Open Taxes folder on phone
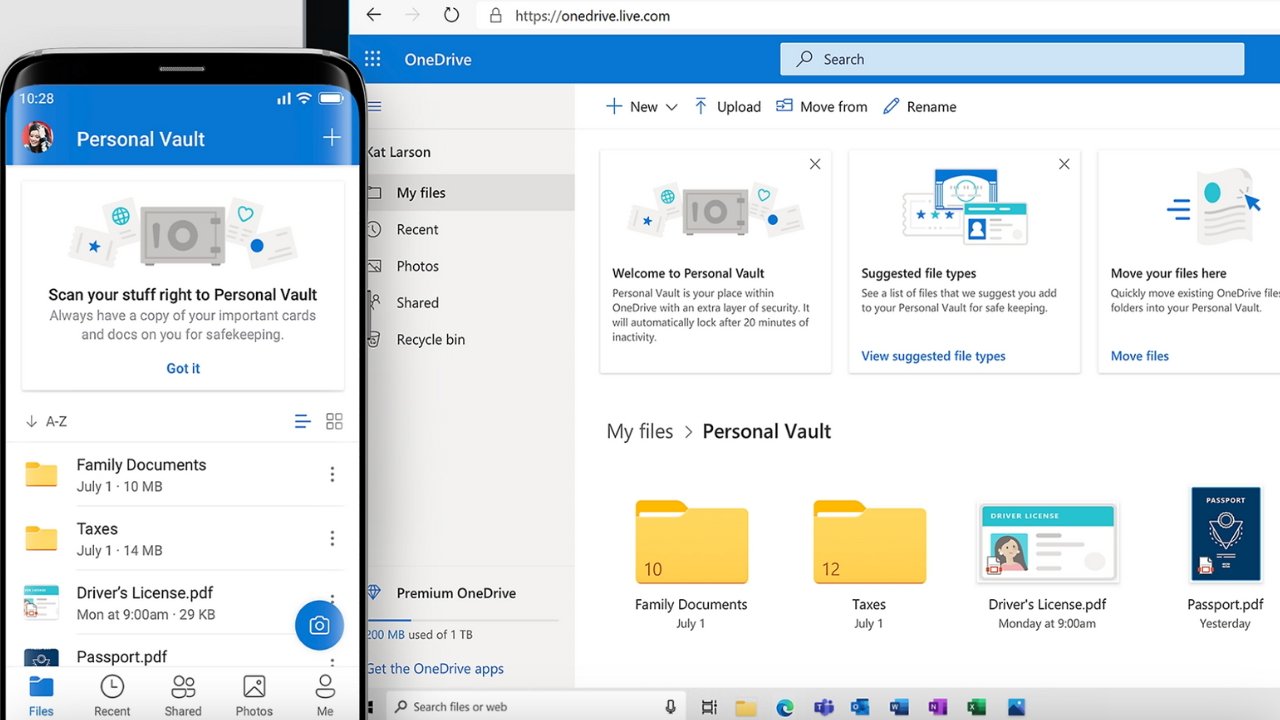This screenshot has height=720, width=1280. pos(183,539)
